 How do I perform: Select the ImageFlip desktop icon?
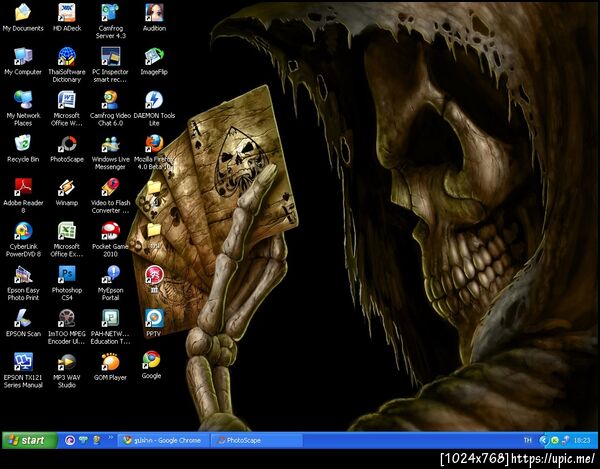(x=154, y=61)
